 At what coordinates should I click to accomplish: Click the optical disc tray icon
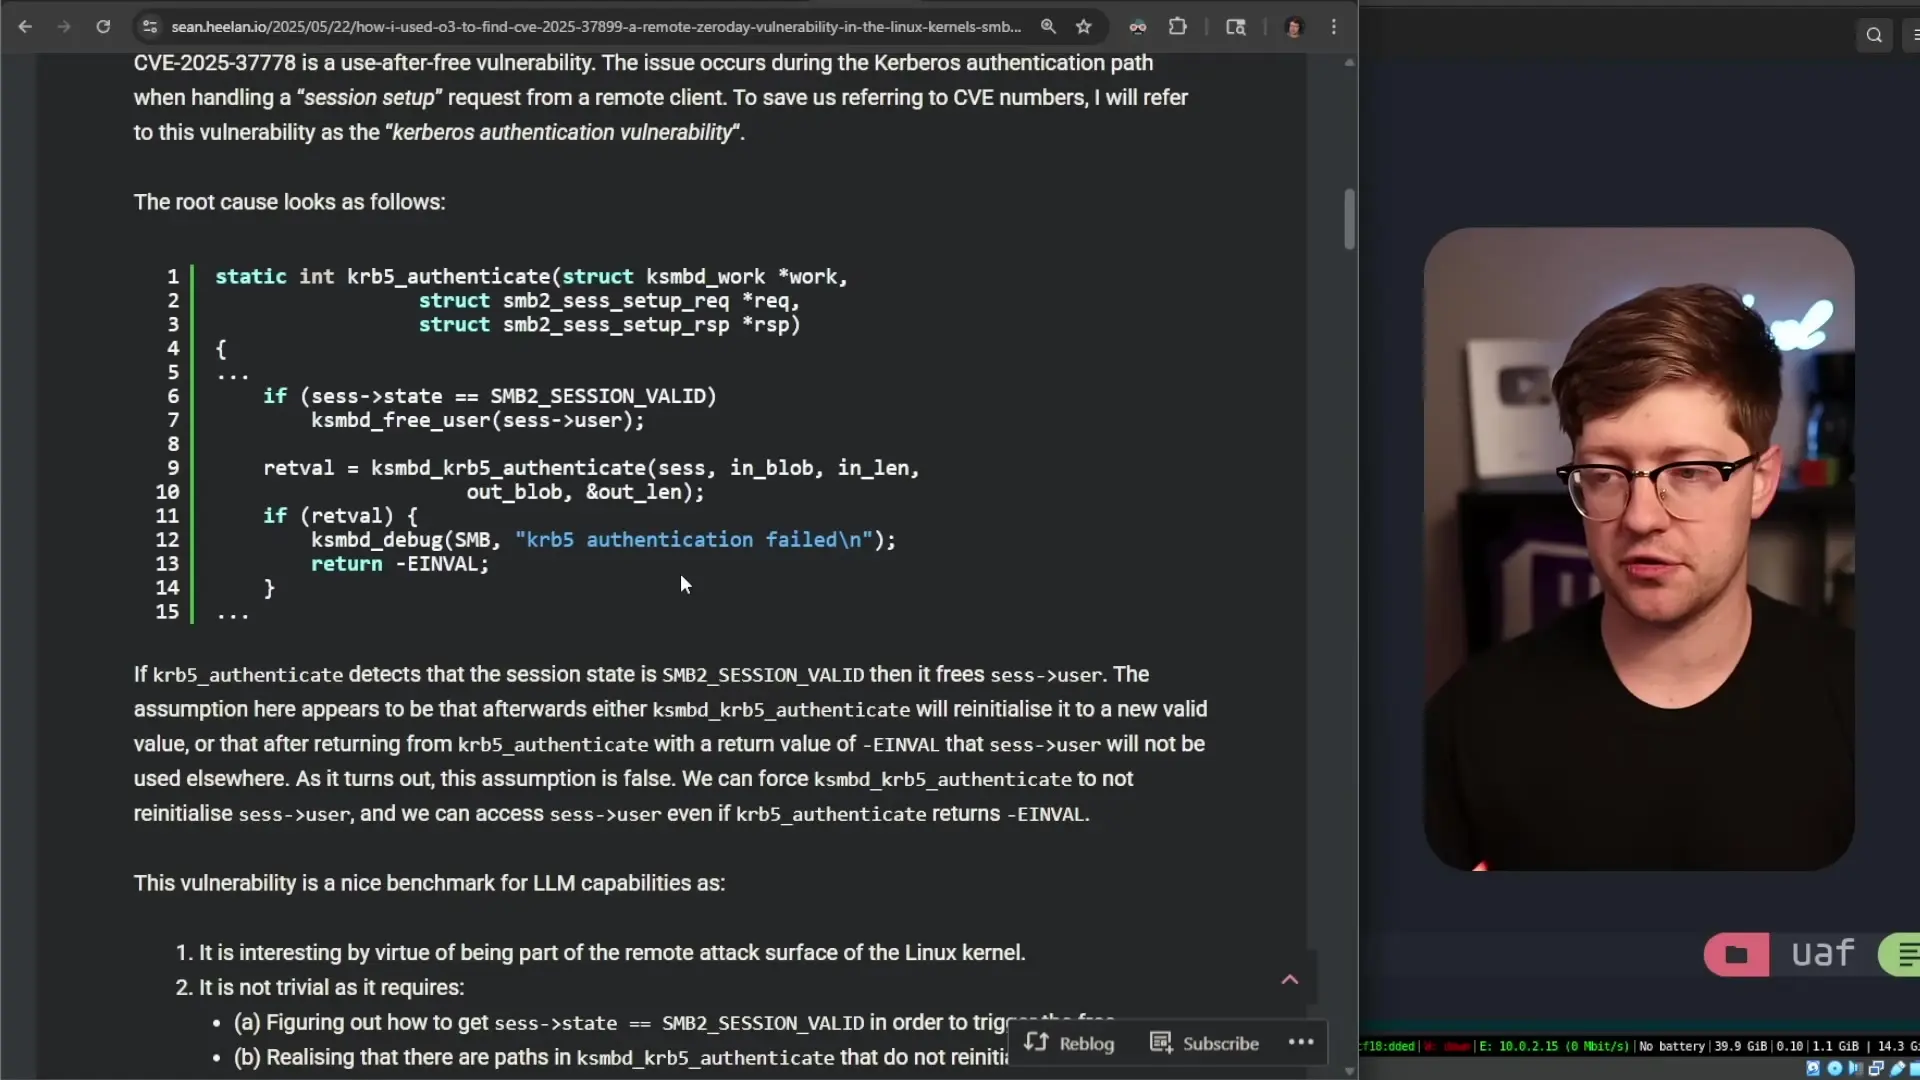point(1834,1068)
